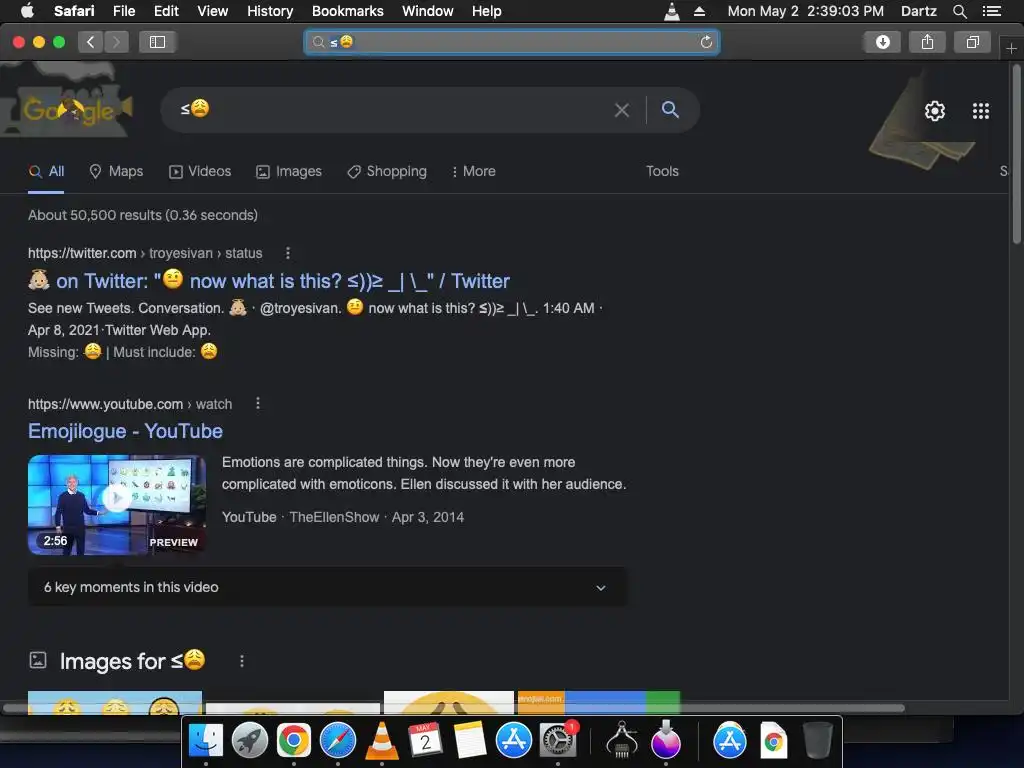Open the Spotlight search icon
Viewport: 1024px width, 768px height.
(x=959, y=11)
